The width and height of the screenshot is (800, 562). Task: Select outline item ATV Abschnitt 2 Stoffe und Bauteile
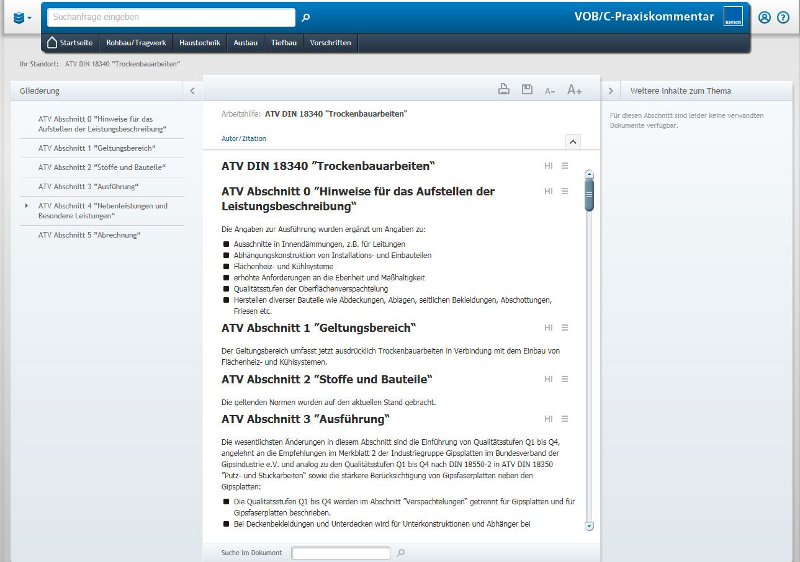(x=102, y=167)
